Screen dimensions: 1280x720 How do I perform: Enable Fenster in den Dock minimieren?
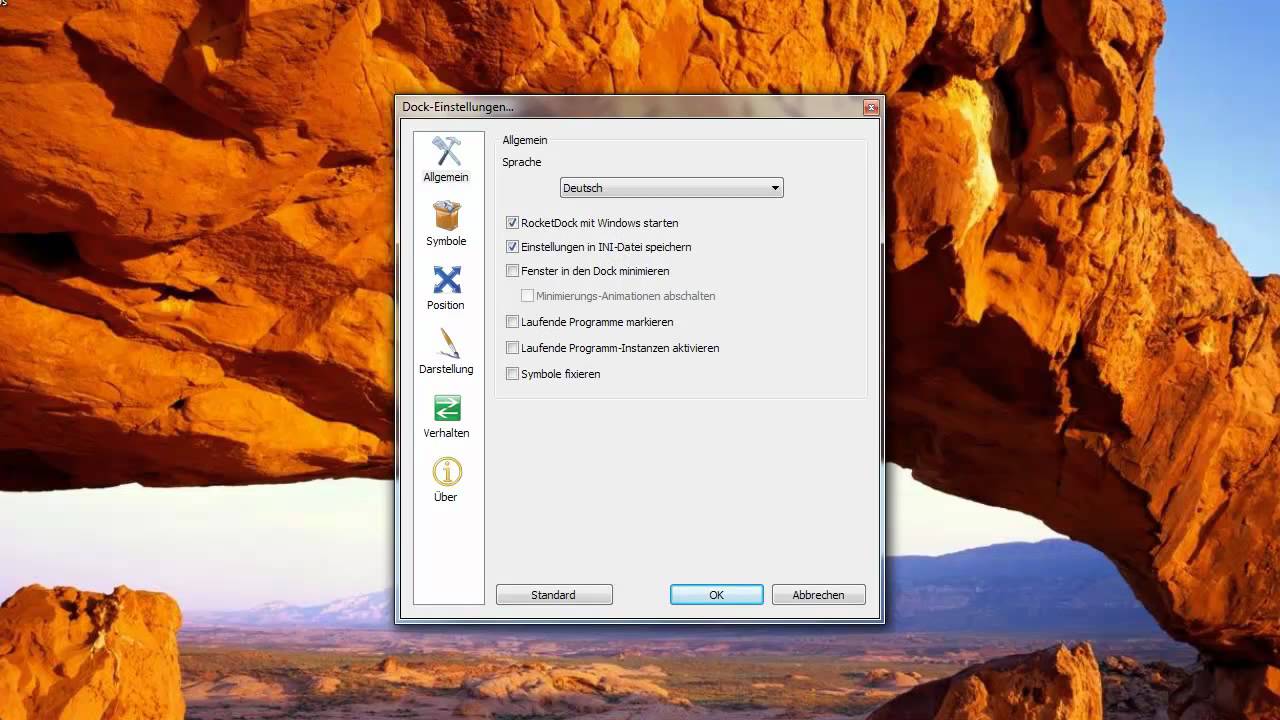(512, 271)
